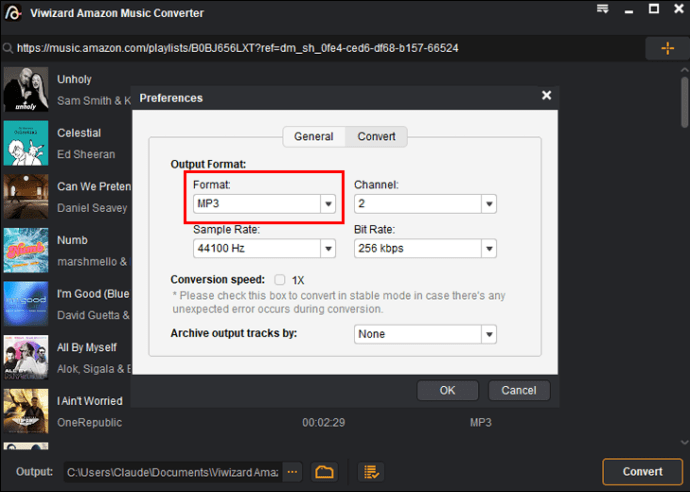The width and height of the screenshot is (690, 492).
Task: Click the All By Myself album cover
Action: (x=26, y=357)
